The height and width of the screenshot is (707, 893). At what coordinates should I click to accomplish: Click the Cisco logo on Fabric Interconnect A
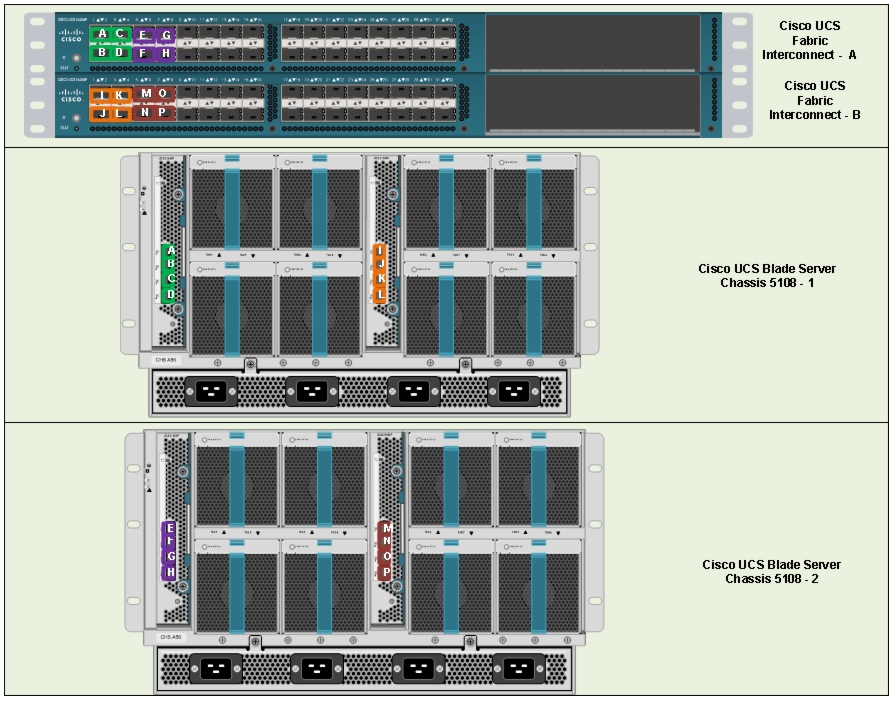click(71, 35)
